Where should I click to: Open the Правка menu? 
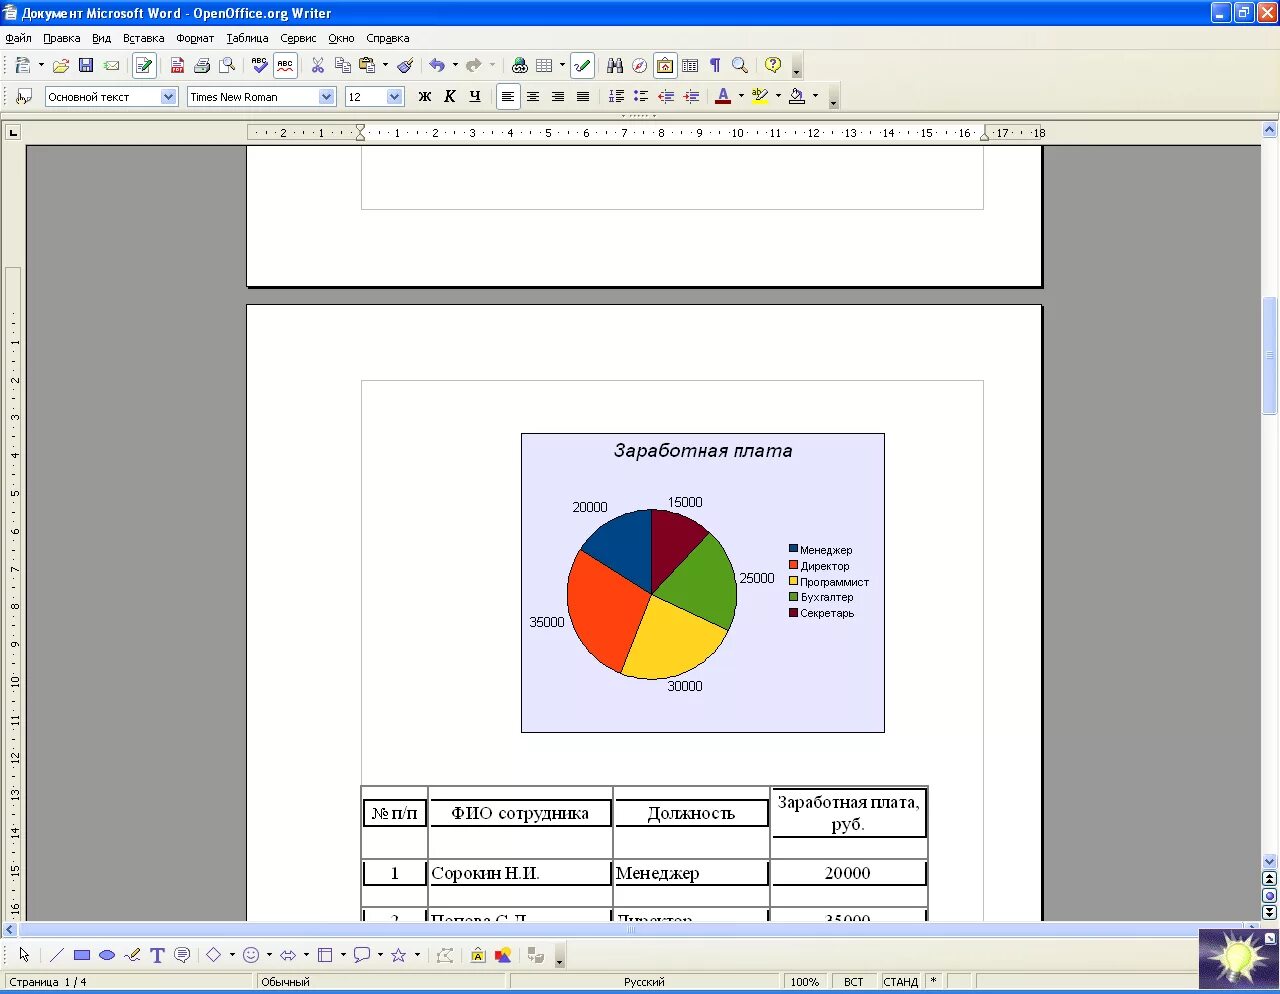(61, 38)
